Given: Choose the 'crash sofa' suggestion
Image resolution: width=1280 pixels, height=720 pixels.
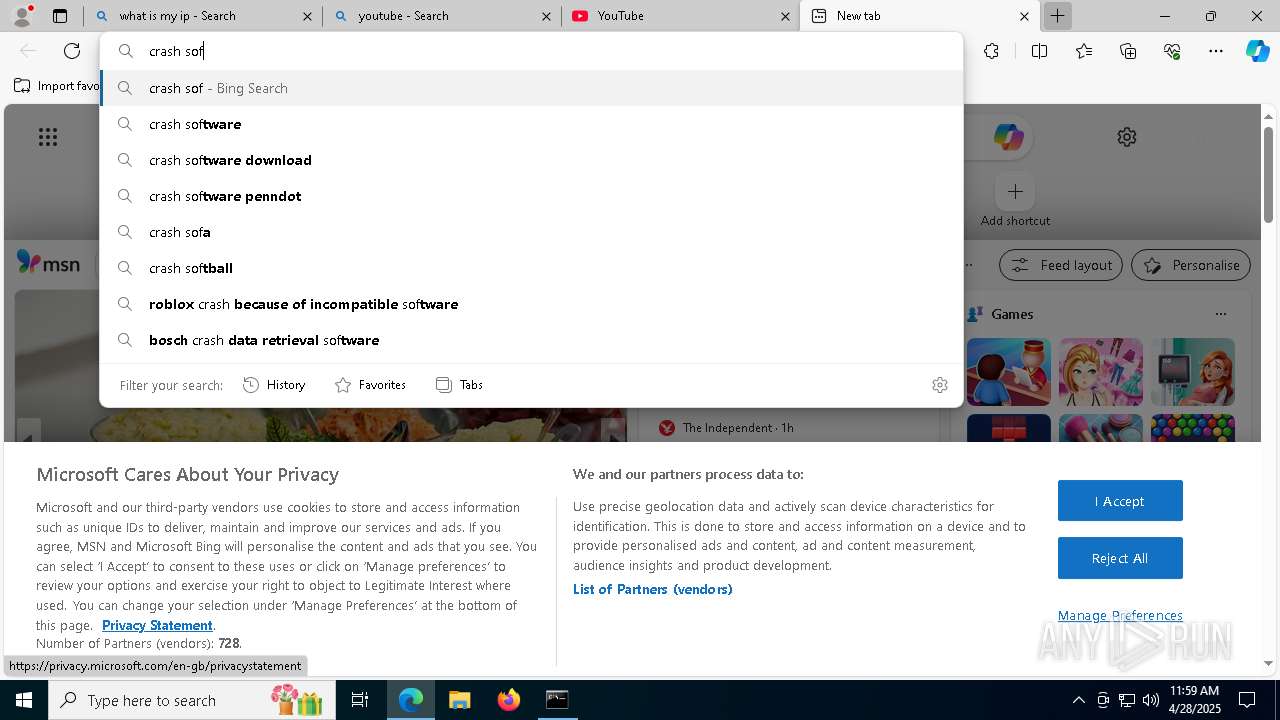Looking at the screenshot, I should 532,232.
